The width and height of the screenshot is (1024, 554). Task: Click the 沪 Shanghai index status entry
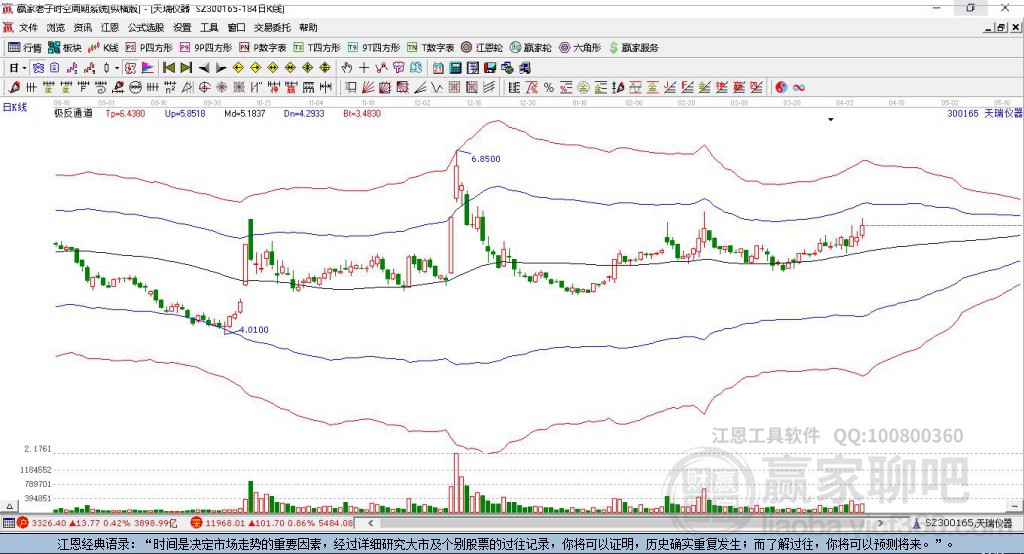pos(98,523)
